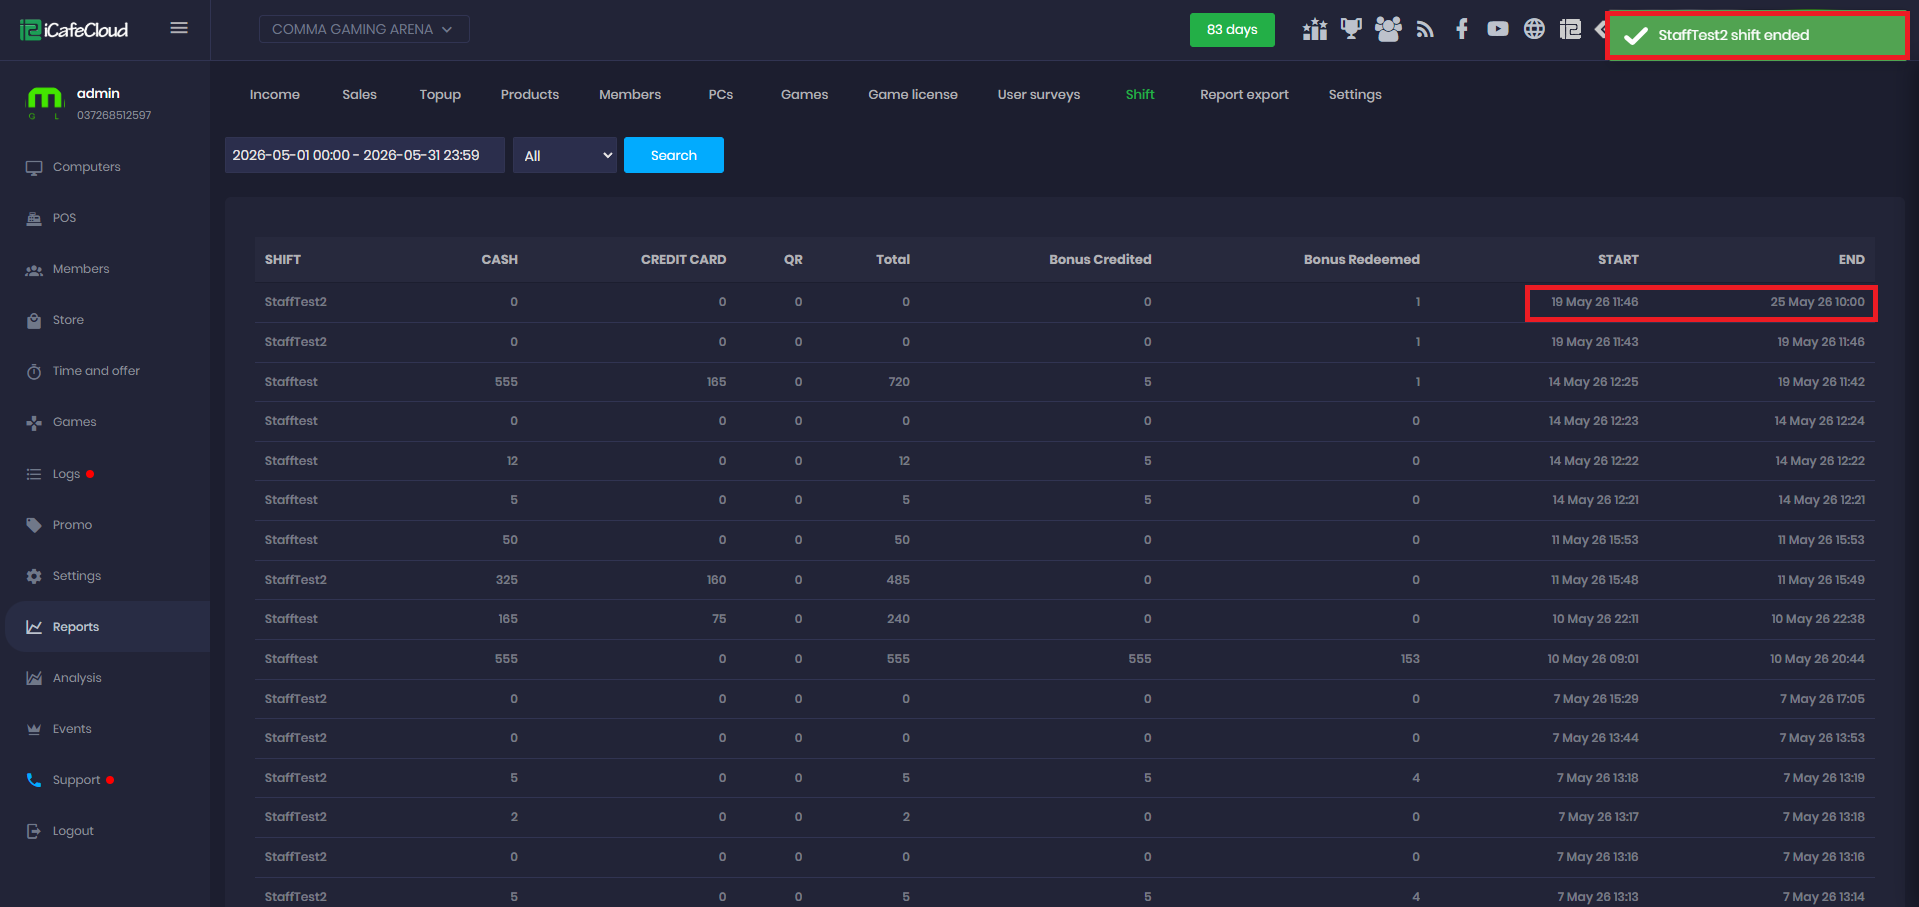Open Computers in the sidebar

click(x=86, y=167)
